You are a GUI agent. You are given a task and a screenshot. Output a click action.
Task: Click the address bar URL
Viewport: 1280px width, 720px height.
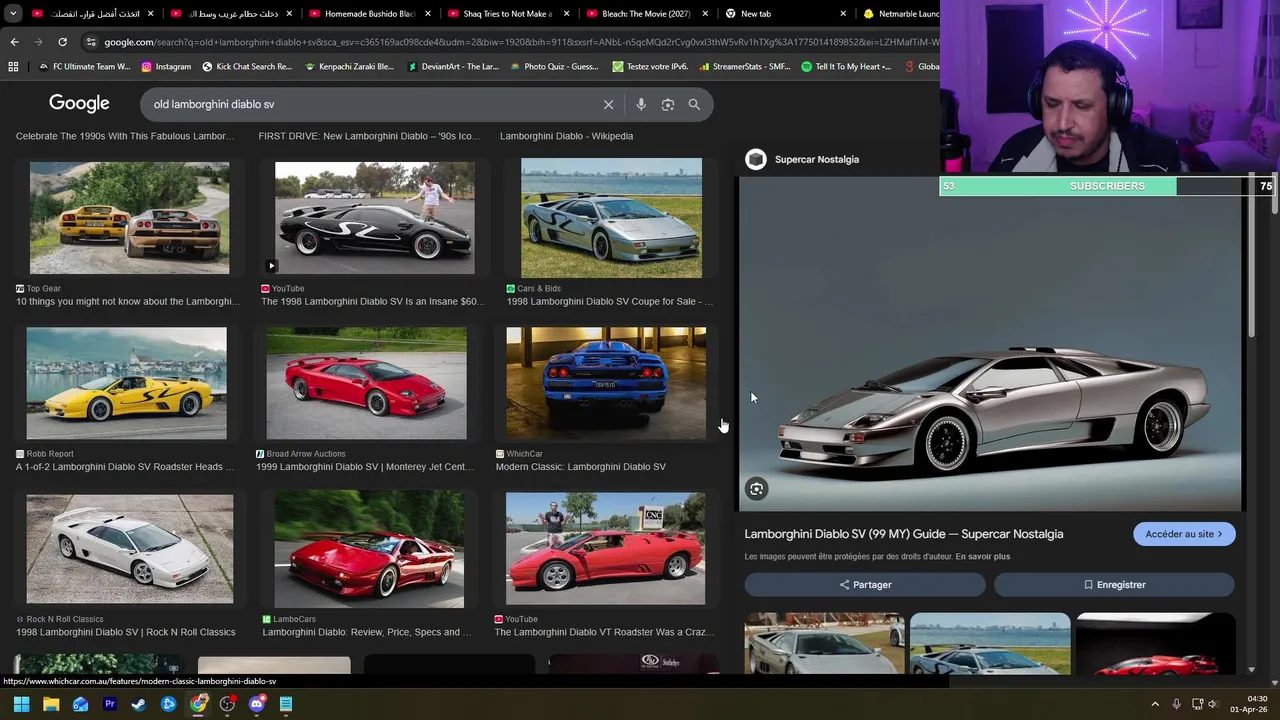point(520,42)
